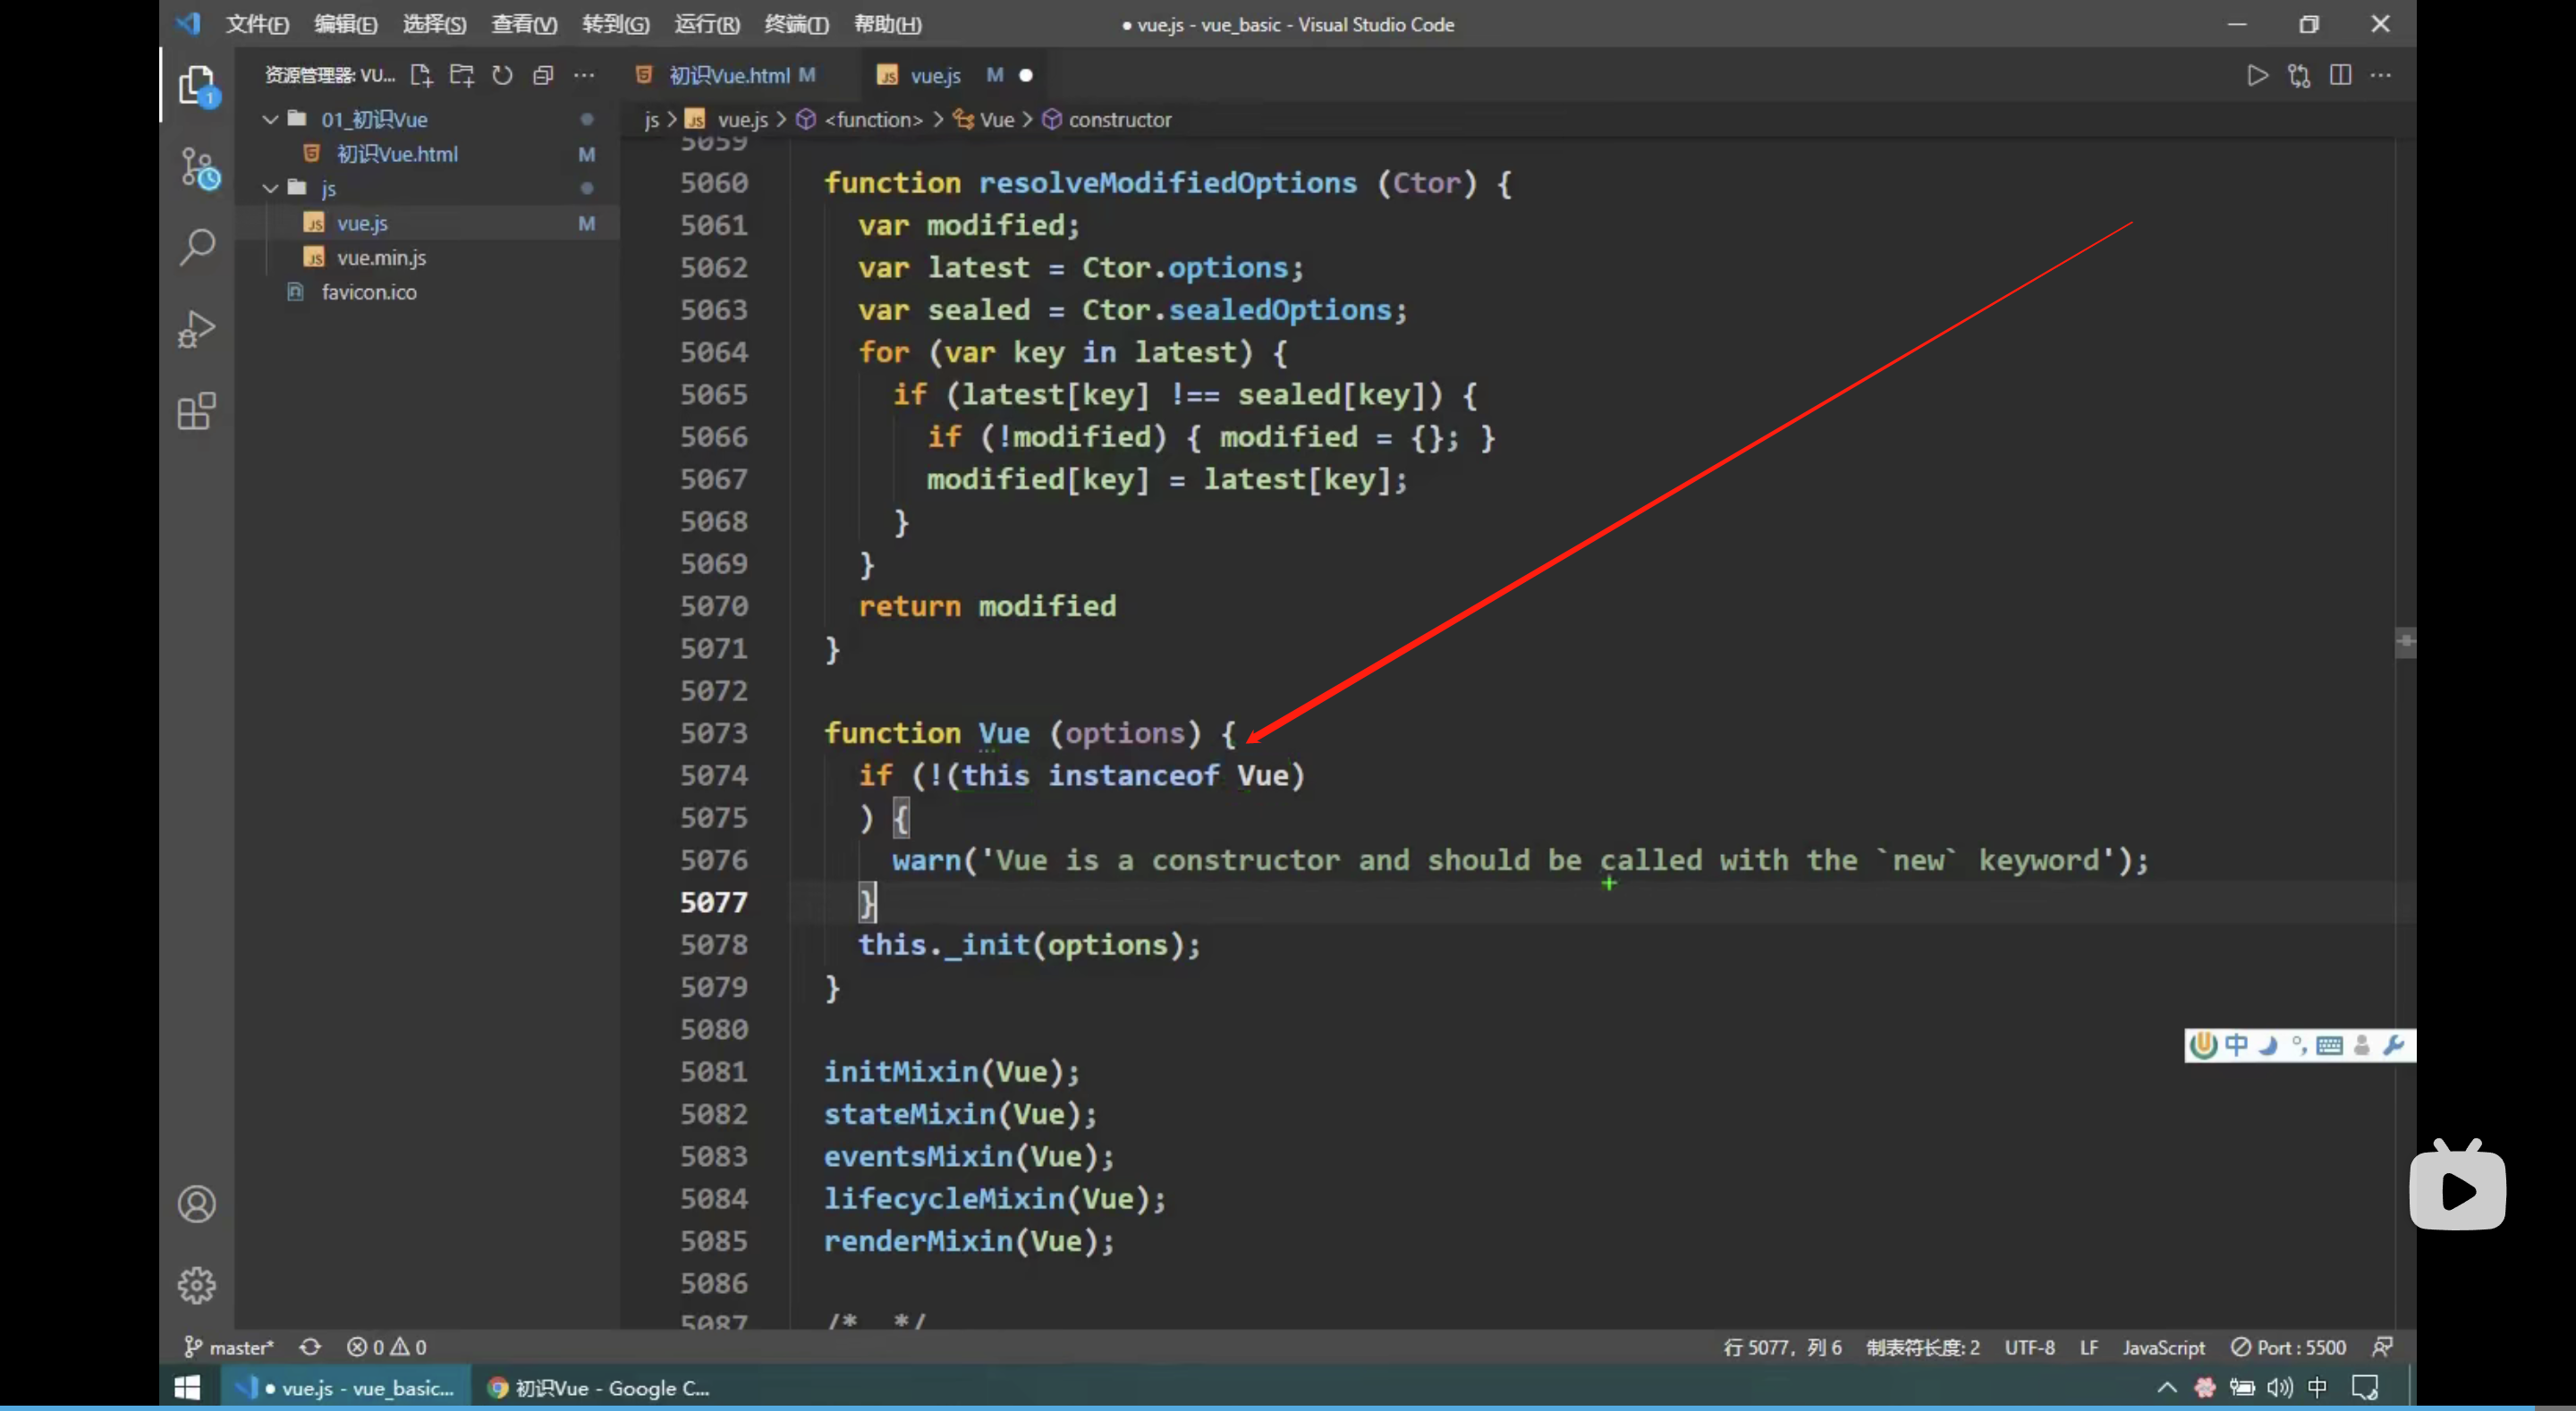Open the js breadcrumb folder segment

(652, 119)
